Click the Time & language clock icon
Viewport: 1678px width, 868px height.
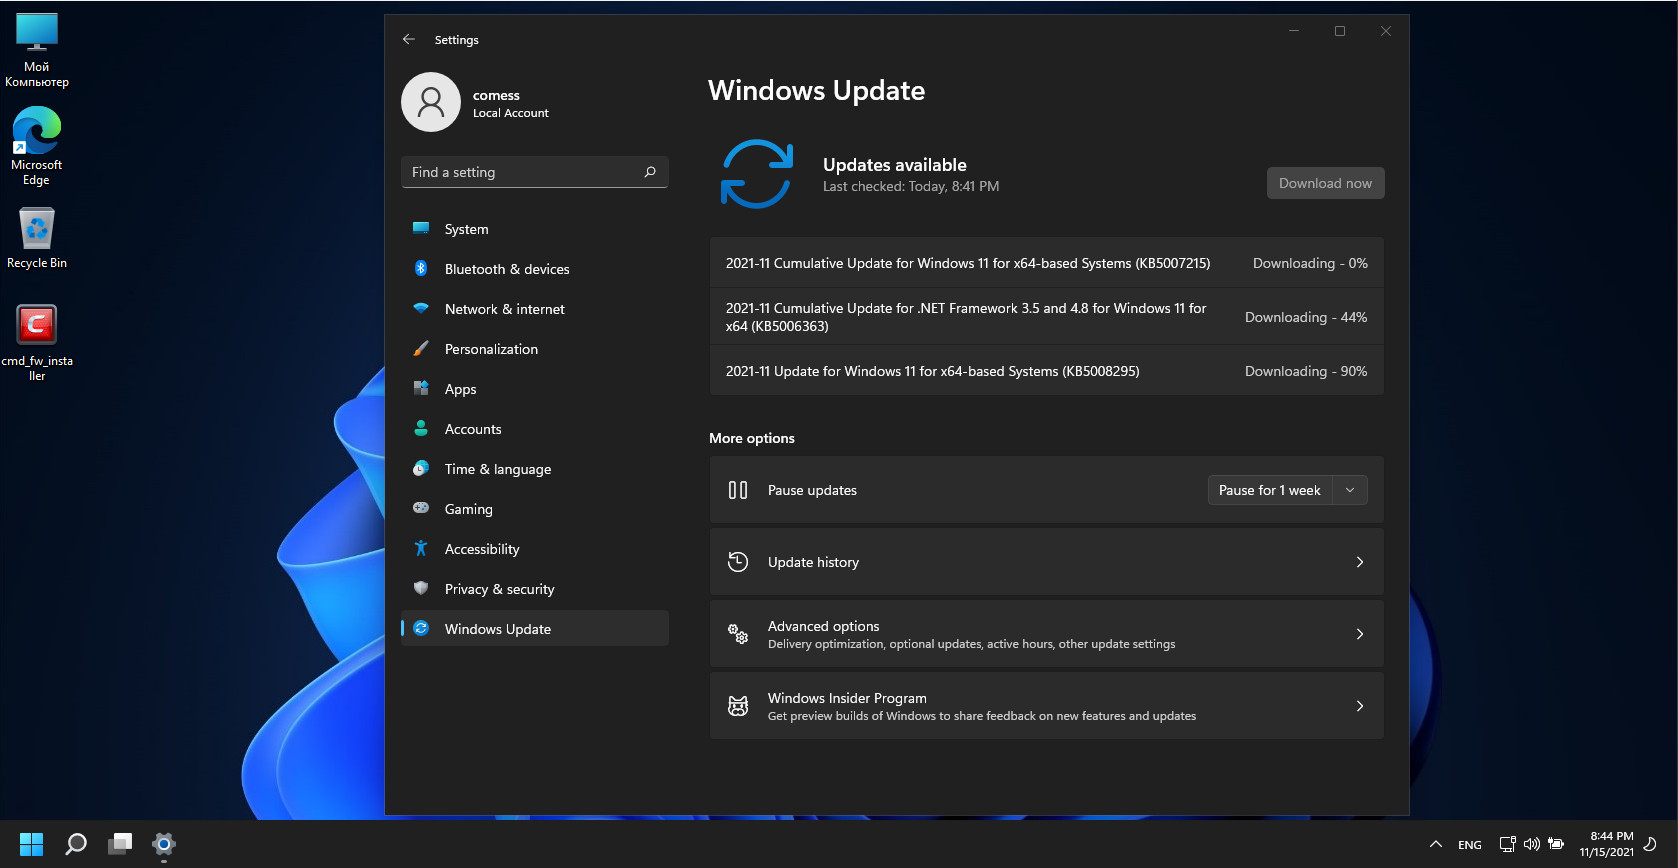(421, 468)
